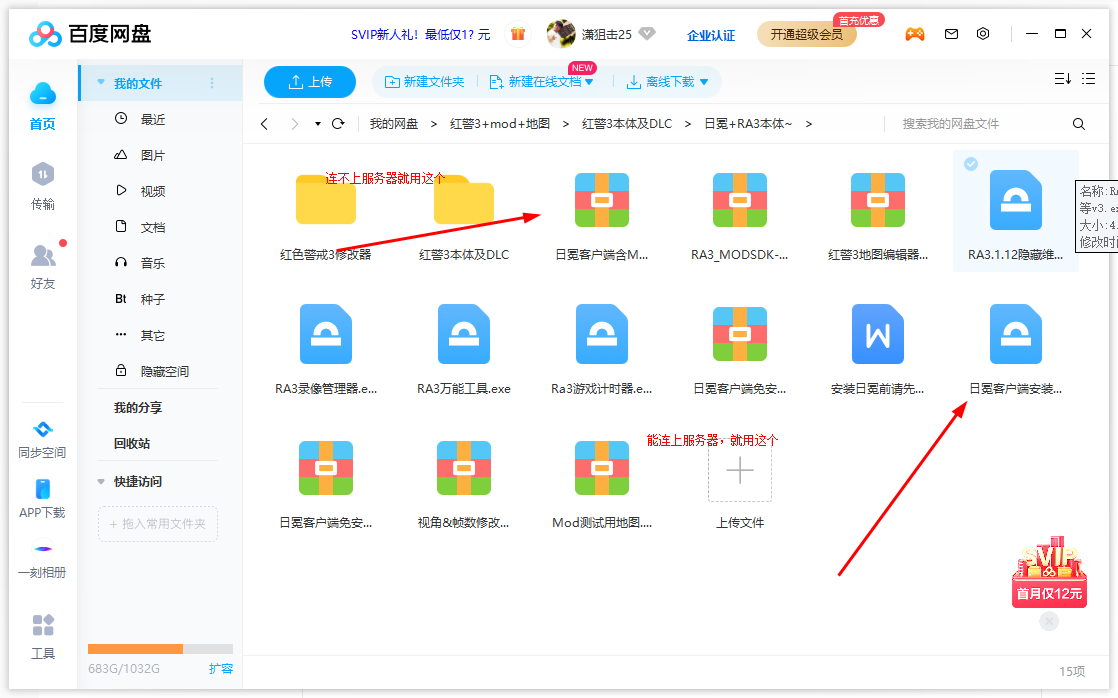This screenshot has height=698, width=1118.
Task: Open the VIP level badge dropdown
Action: pyautogui.click(x=647, y=34)
